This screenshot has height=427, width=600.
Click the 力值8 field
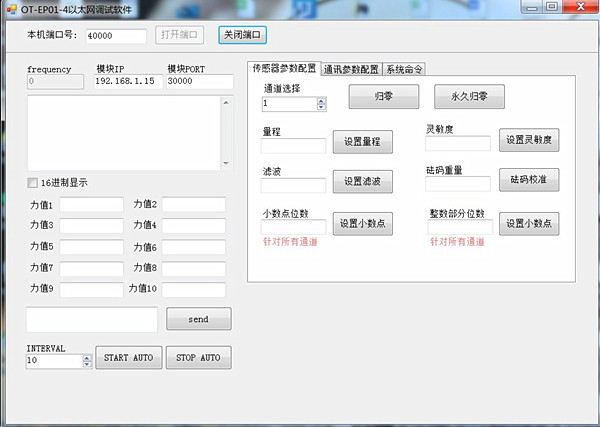(x=194, y=269)
